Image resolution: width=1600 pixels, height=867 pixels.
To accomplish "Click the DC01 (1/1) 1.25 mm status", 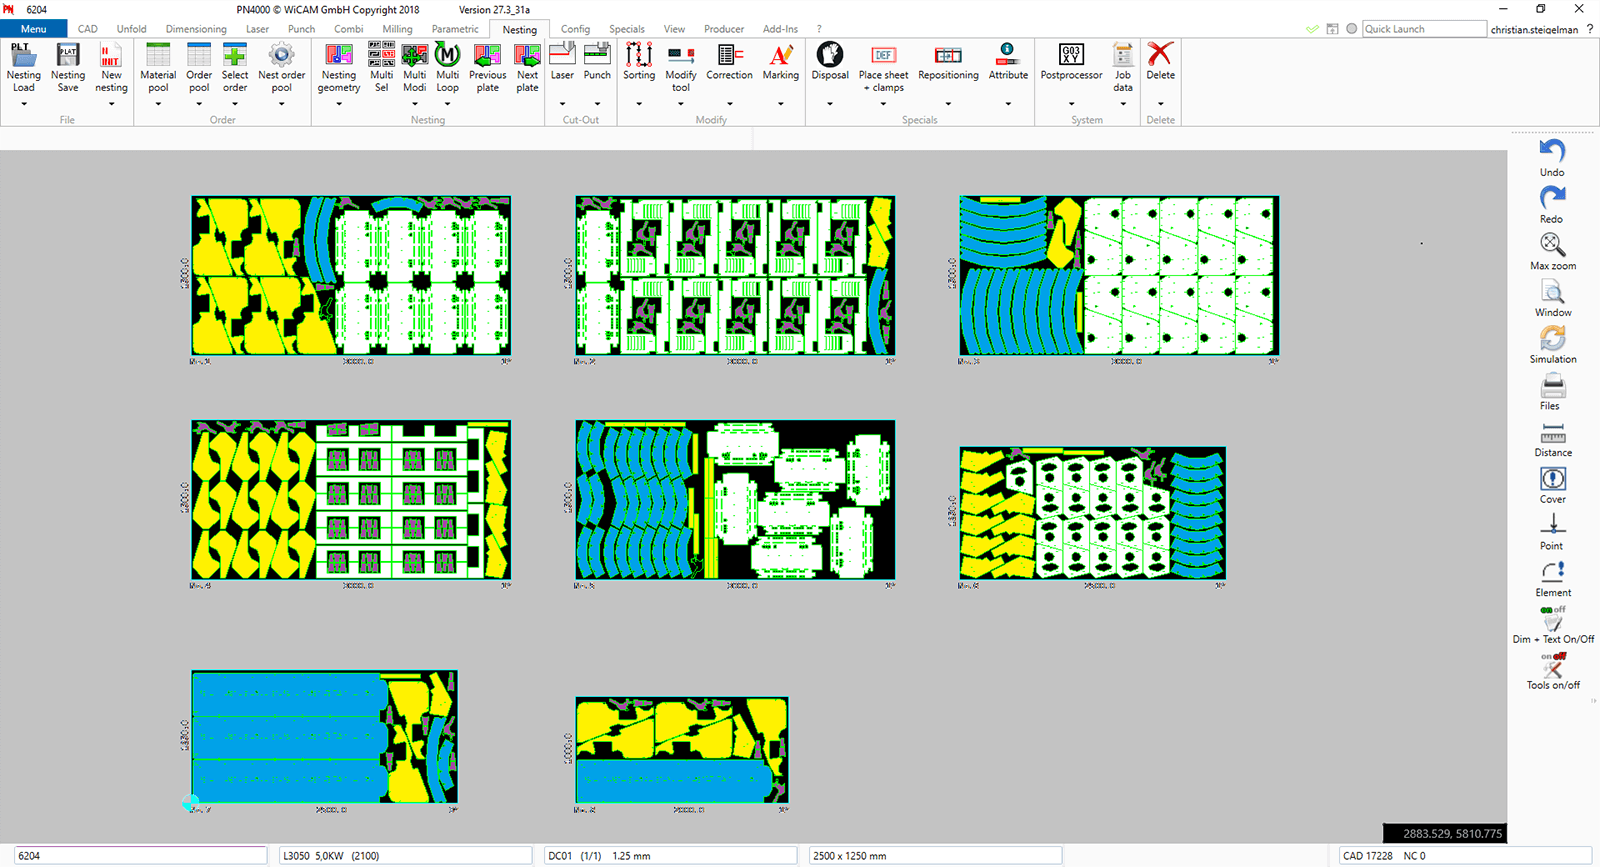I will point(670,856).
